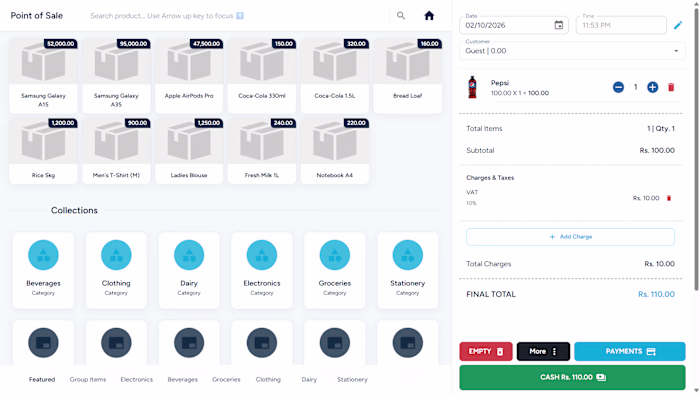Add Coca-Cola 330ml to cart

(x=262, y=76)
